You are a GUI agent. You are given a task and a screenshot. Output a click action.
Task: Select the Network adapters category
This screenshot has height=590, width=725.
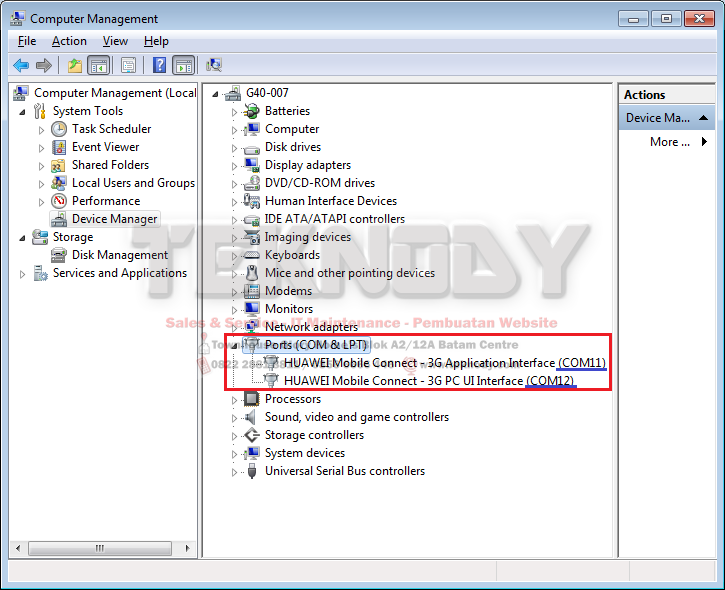[x=311, y=327]
